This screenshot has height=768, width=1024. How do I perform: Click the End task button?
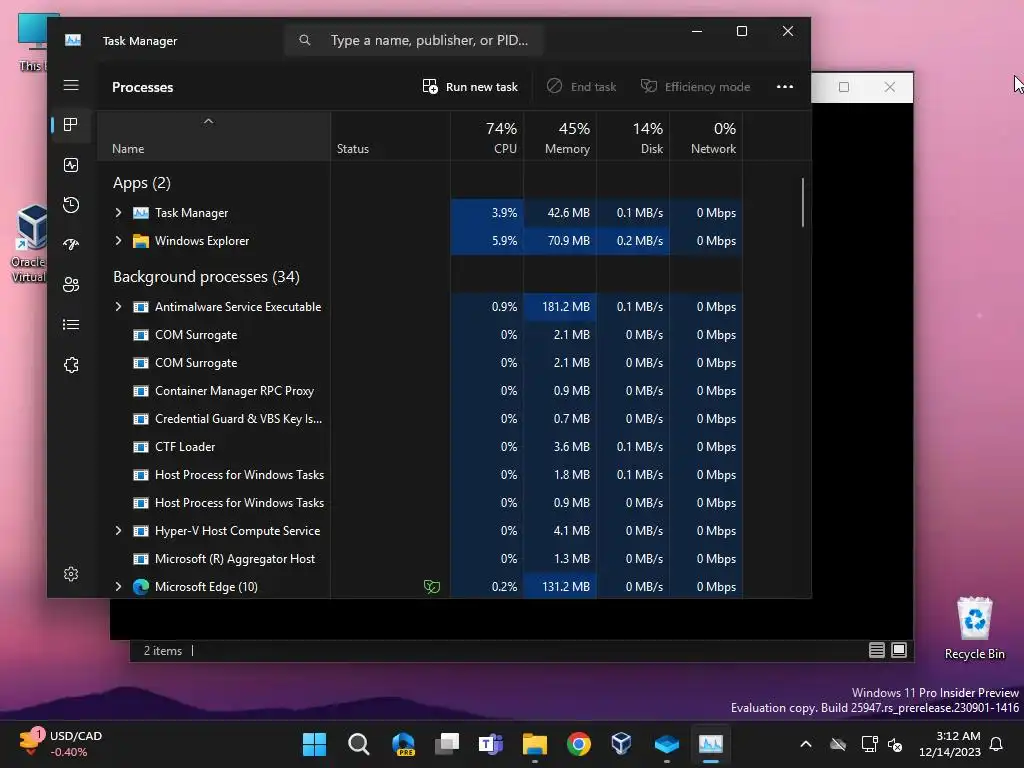(581, 87)
